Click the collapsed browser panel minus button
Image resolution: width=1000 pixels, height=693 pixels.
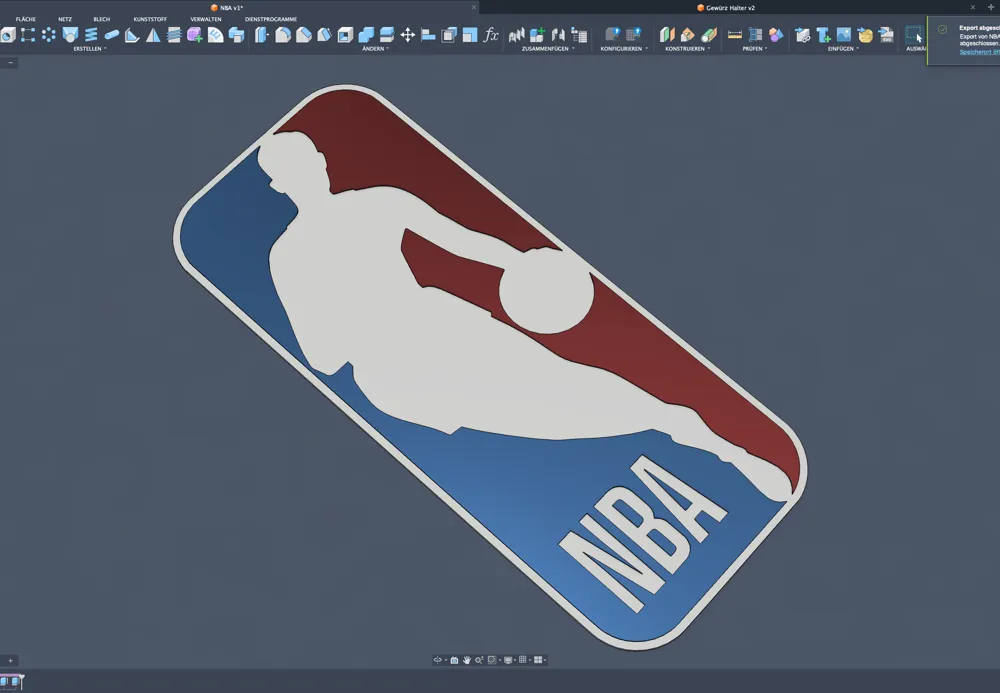tap(10, 62)
